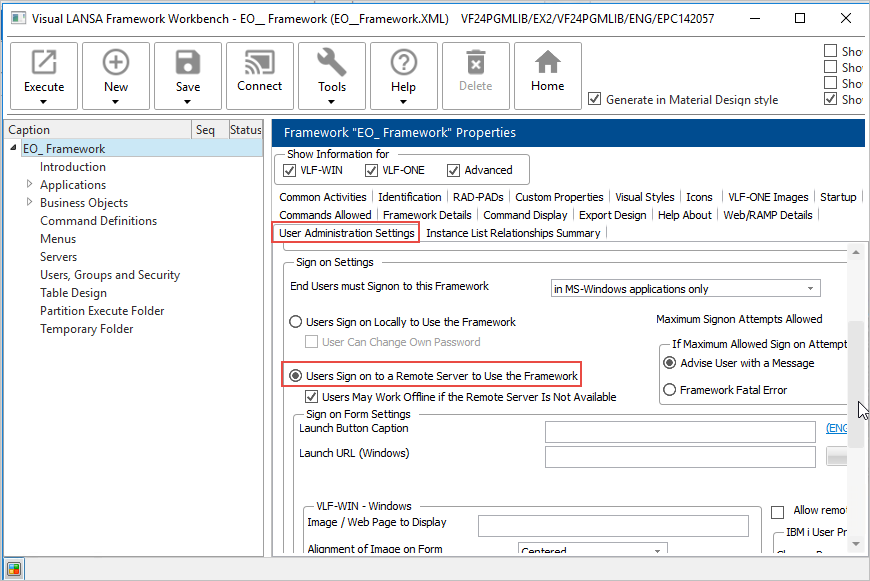Toggle the VLF-WIN checkbox
Viewport: 870px width, 581px height.
point(290,170)
